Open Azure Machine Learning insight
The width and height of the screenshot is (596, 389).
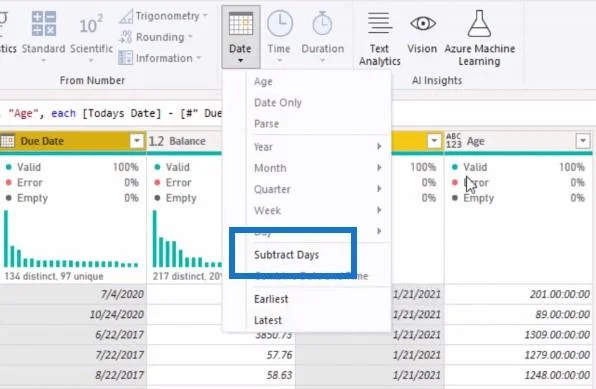tap(480, 38)
